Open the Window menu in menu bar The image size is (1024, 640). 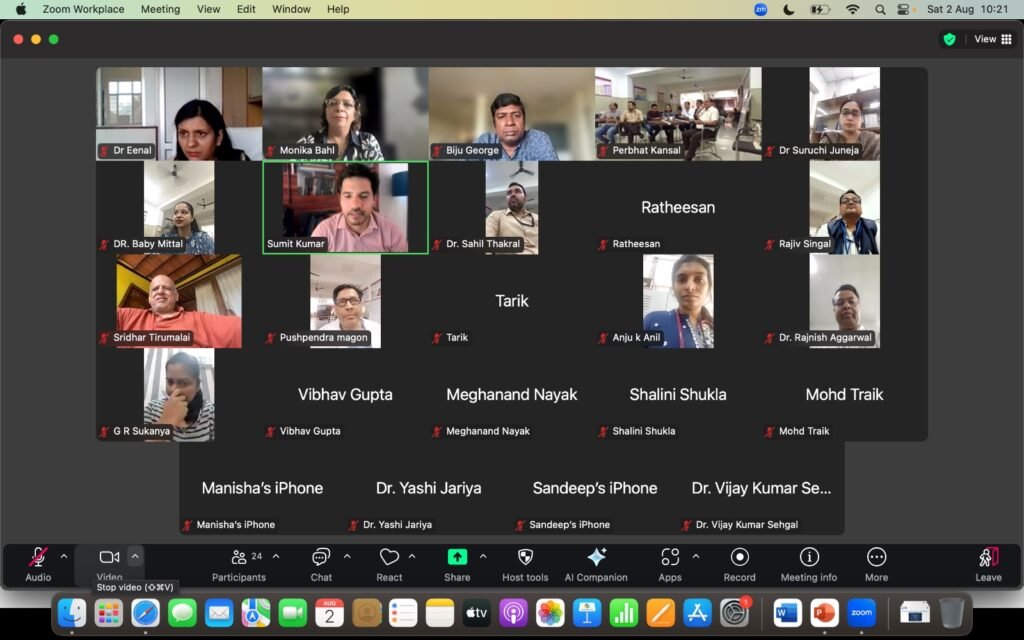tap(291, 9)
